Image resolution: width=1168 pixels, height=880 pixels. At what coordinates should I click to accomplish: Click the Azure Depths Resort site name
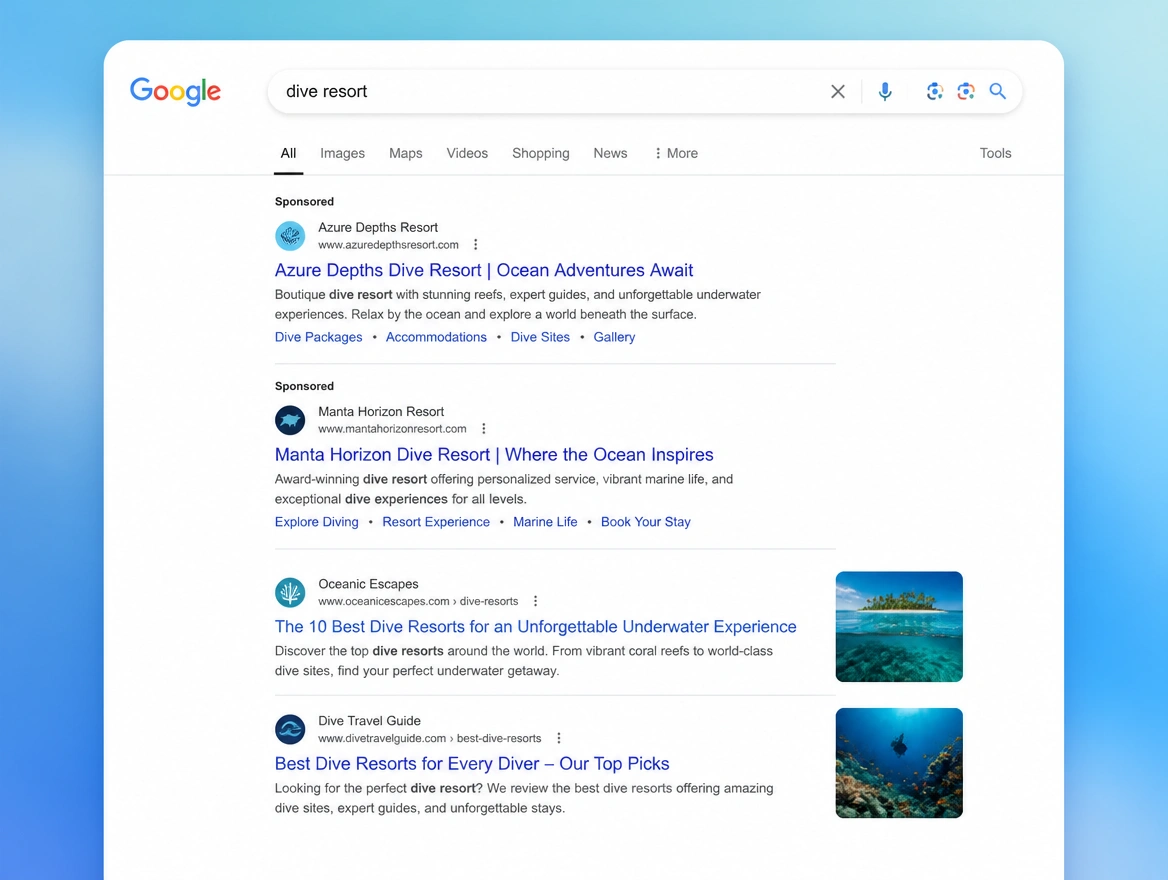click(378, 227)
